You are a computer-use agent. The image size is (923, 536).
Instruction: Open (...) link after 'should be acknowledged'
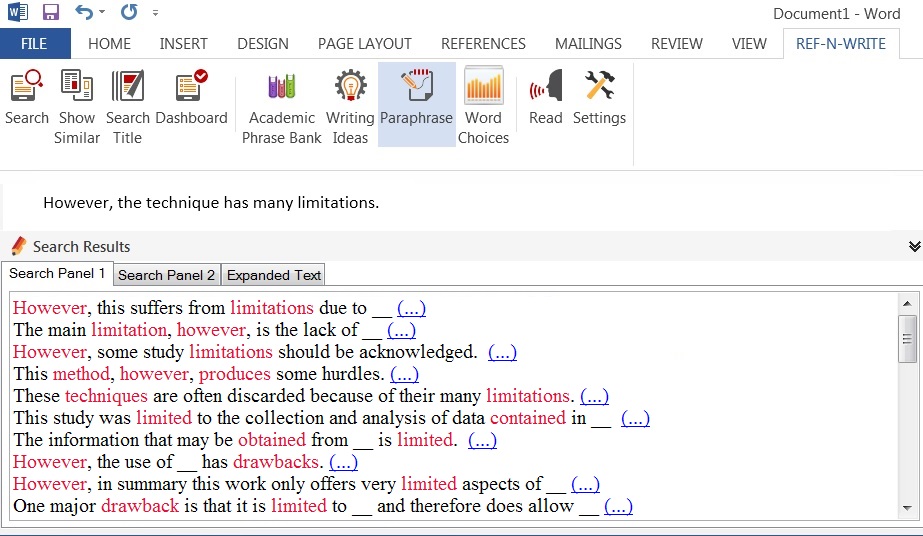502,352
